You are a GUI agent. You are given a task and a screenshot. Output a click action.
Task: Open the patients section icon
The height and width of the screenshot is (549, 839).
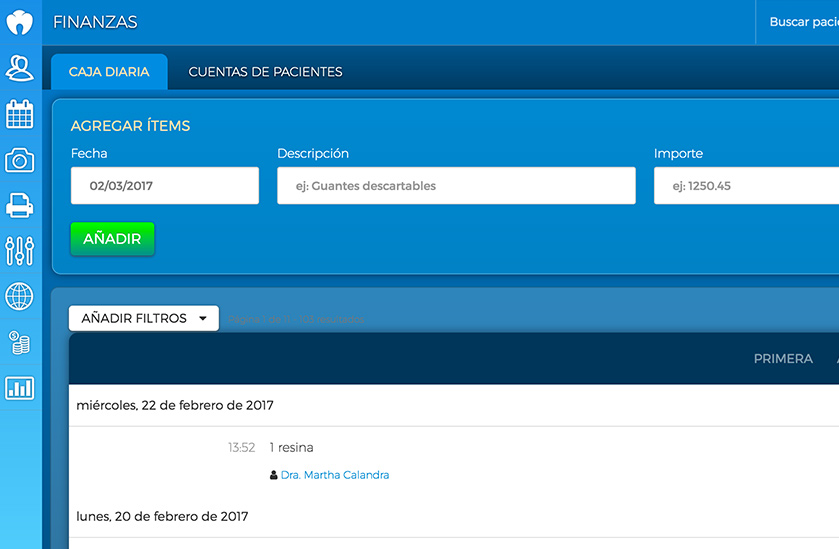[20, 68]
